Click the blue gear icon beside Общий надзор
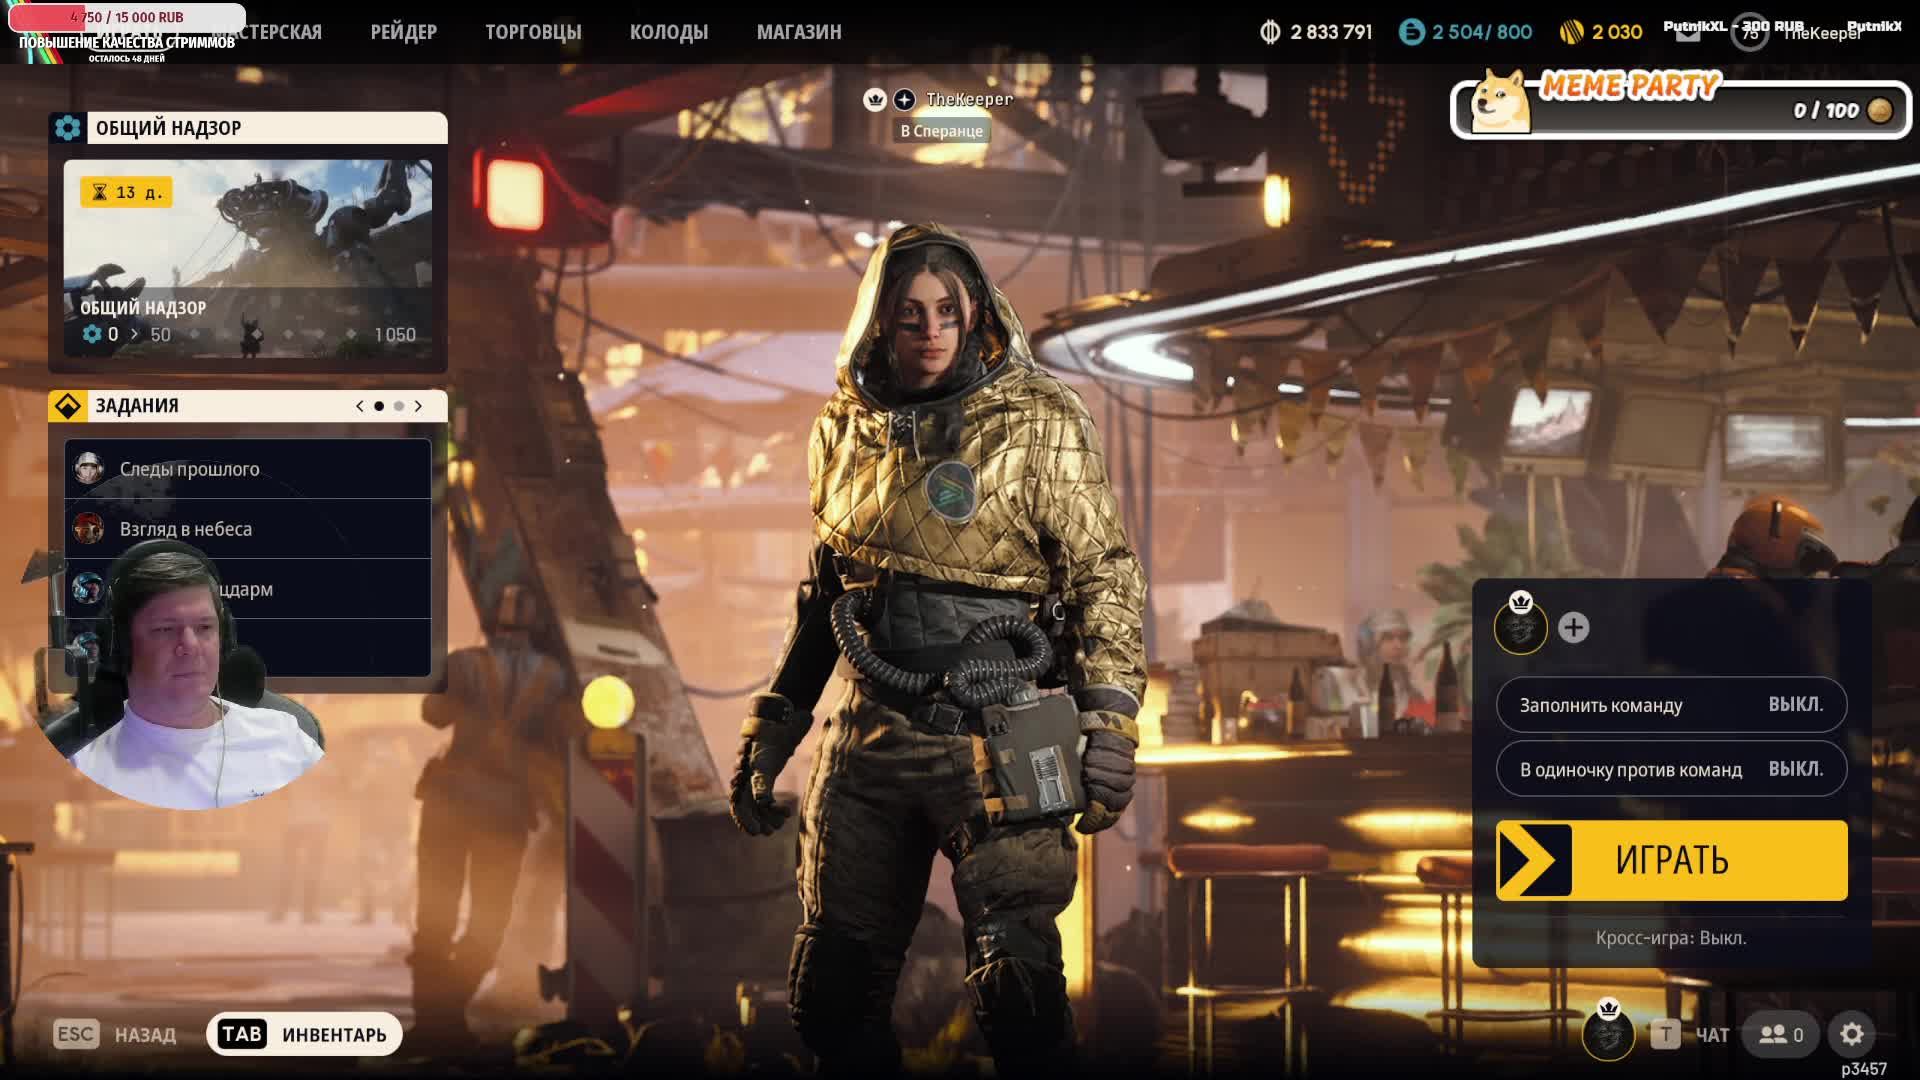 pos(68,128)
